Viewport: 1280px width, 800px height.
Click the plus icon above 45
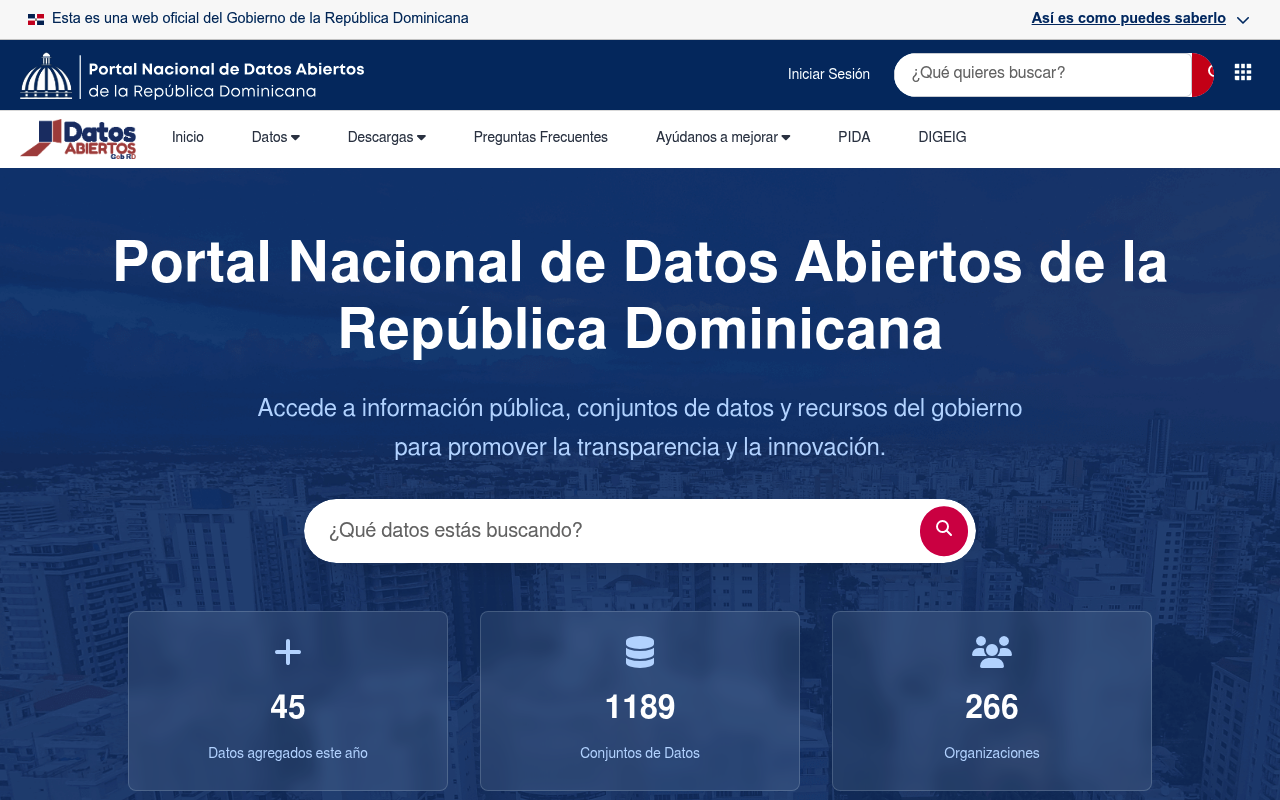(x=288, y=652)
